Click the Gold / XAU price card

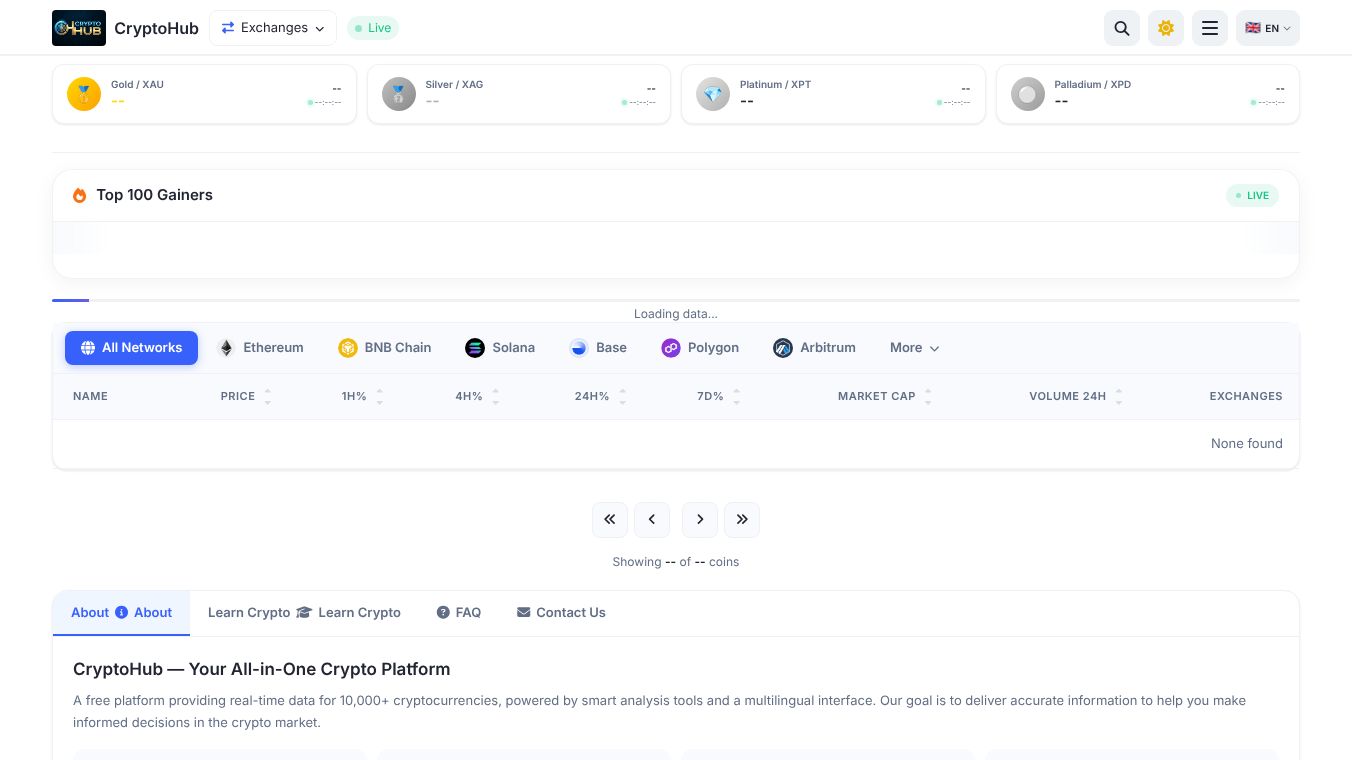coord(204,93)
